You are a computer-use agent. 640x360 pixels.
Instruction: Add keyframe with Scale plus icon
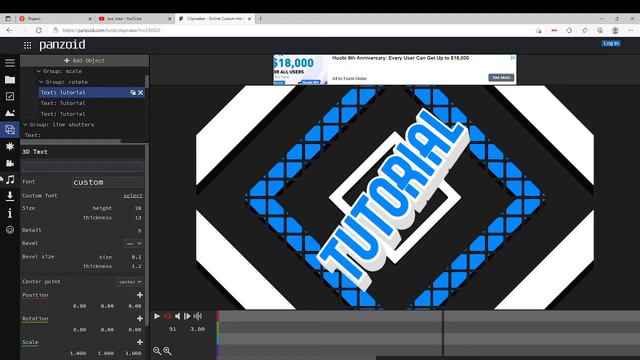[x=140, y=342]
